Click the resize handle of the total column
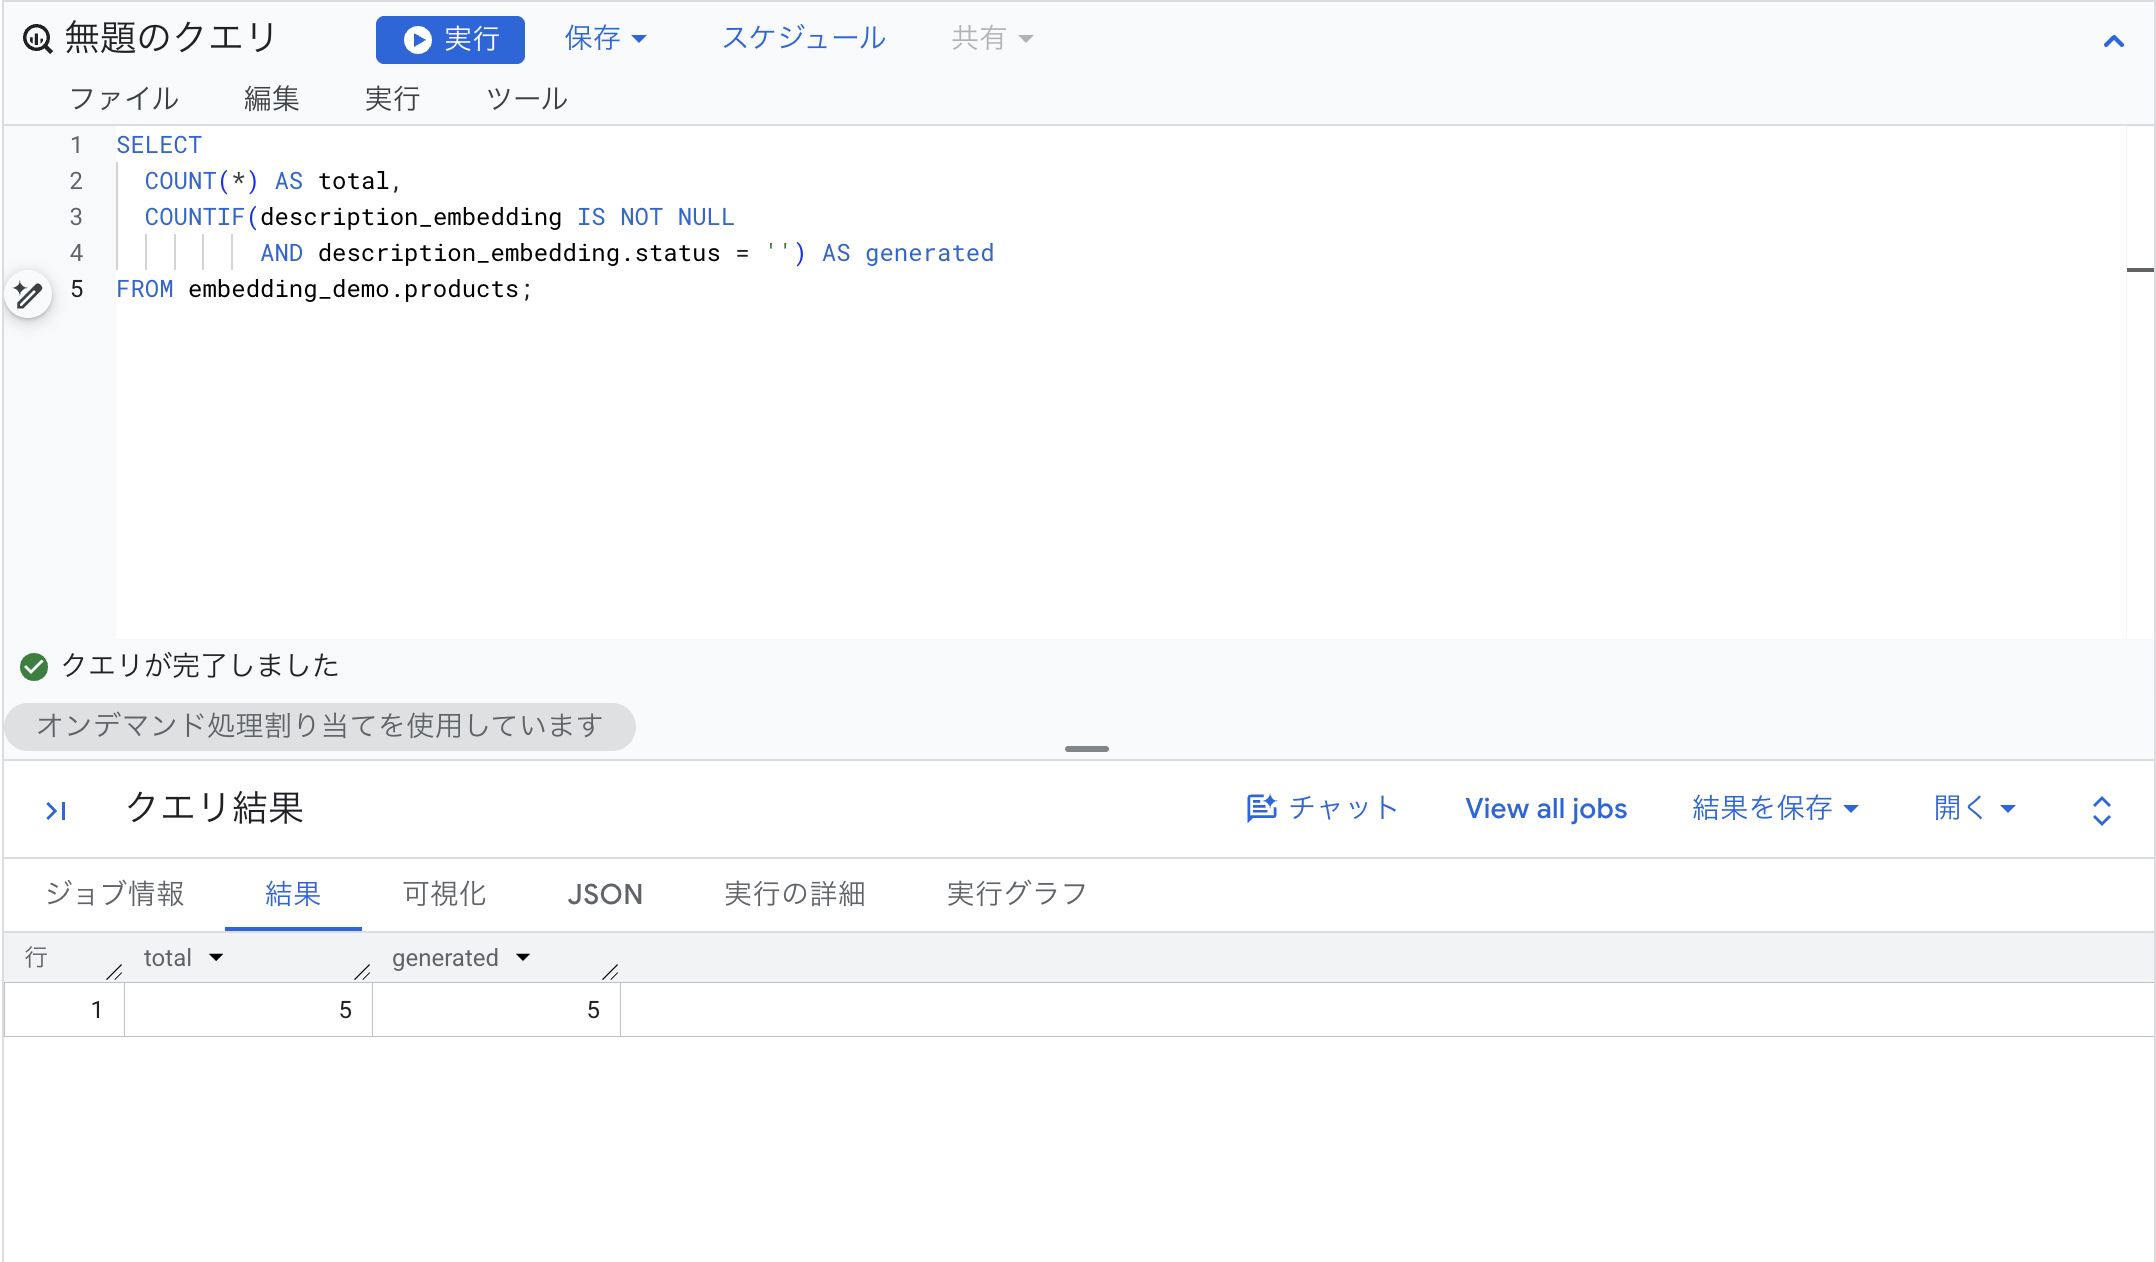2156x1262 pixels. point(362,971)
